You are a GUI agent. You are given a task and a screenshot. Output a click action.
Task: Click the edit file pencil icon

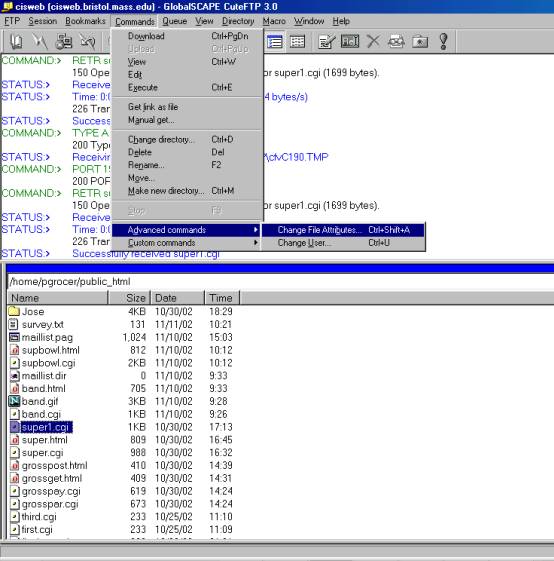click(x=326, y=42)
